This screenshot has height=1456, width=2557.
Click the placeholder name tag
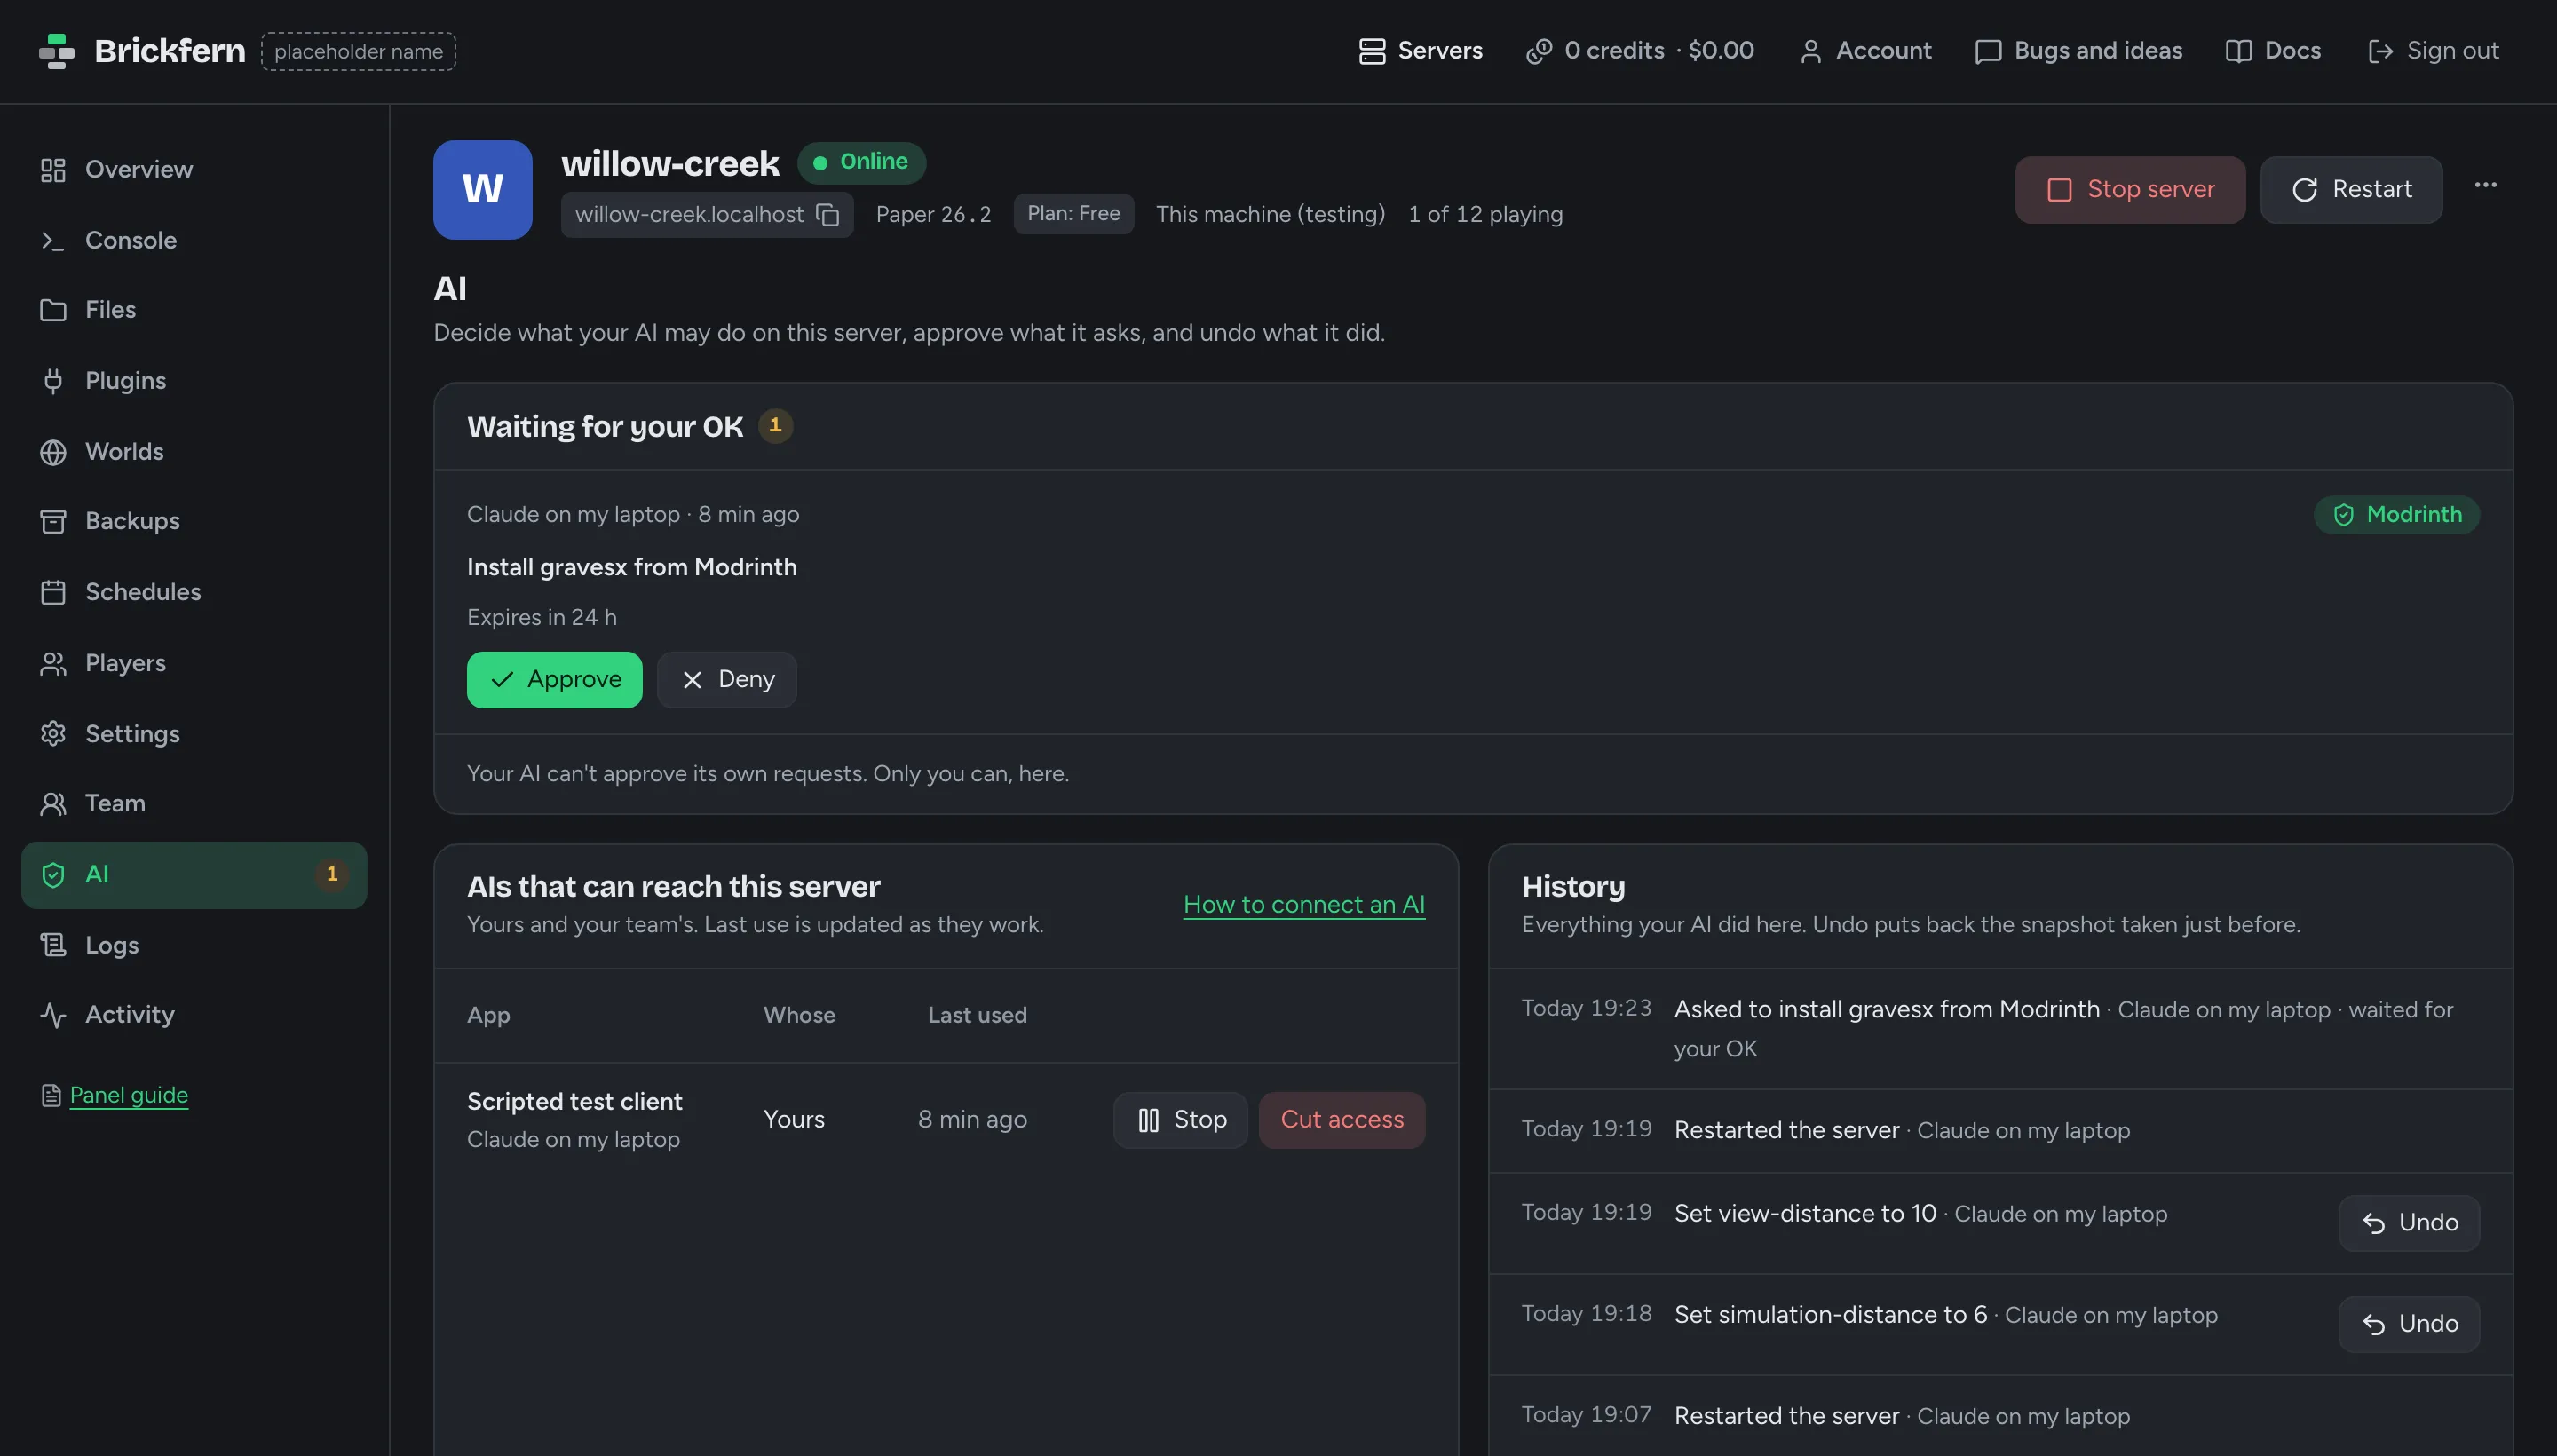coord(358,51)
